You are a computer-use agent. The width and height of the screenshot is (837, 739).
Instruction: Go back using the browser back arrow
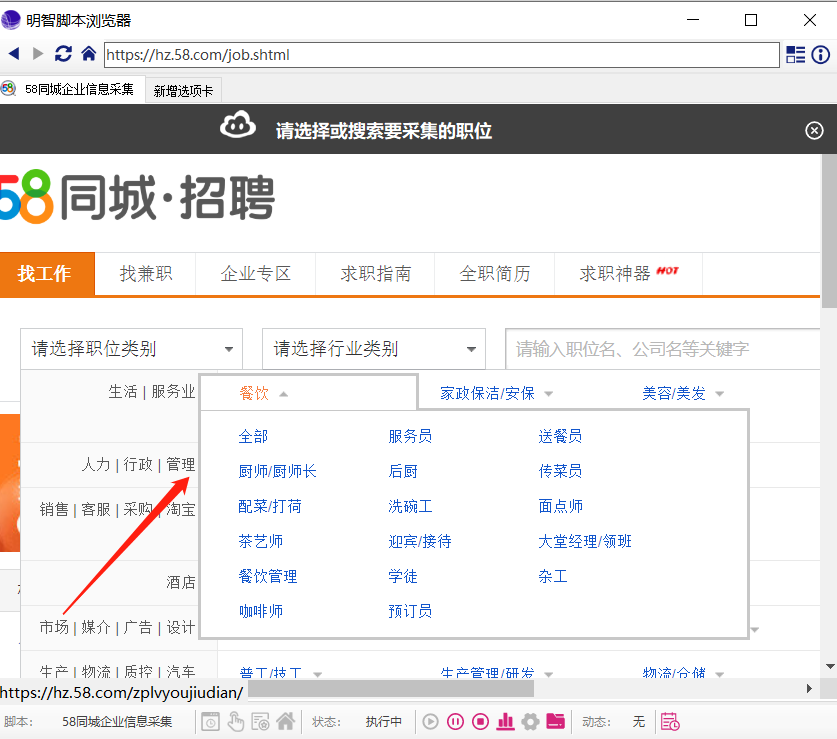(14, 54)
